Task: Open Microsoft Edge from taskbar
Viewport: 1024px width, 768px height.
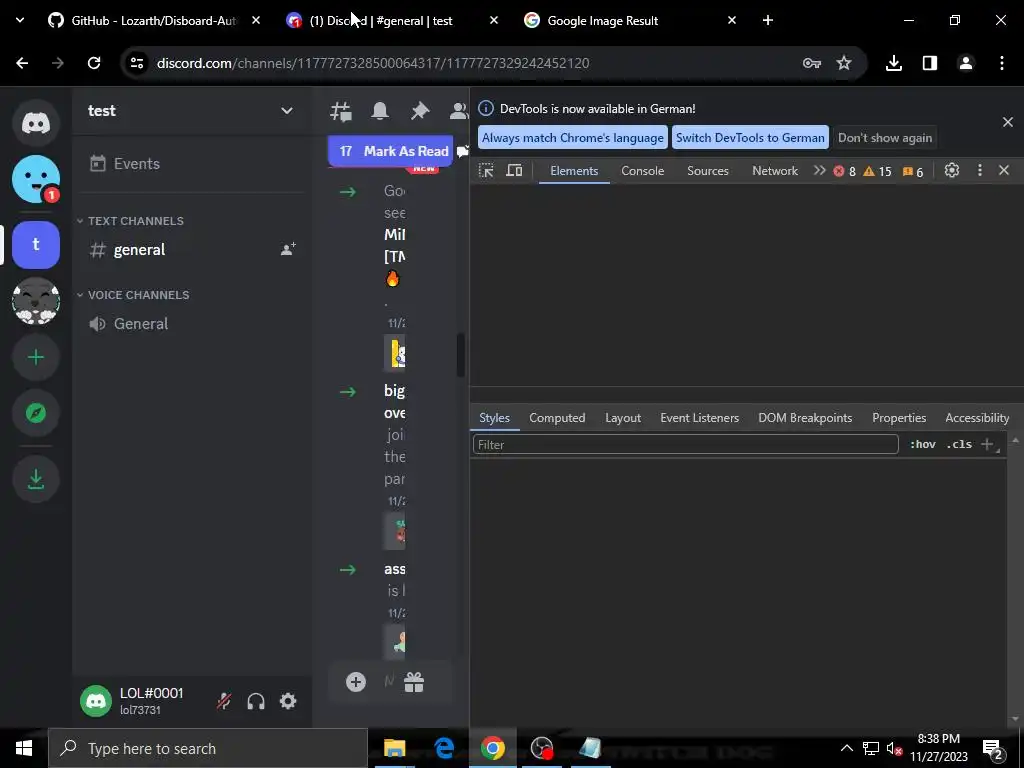Action: point(444,748)
